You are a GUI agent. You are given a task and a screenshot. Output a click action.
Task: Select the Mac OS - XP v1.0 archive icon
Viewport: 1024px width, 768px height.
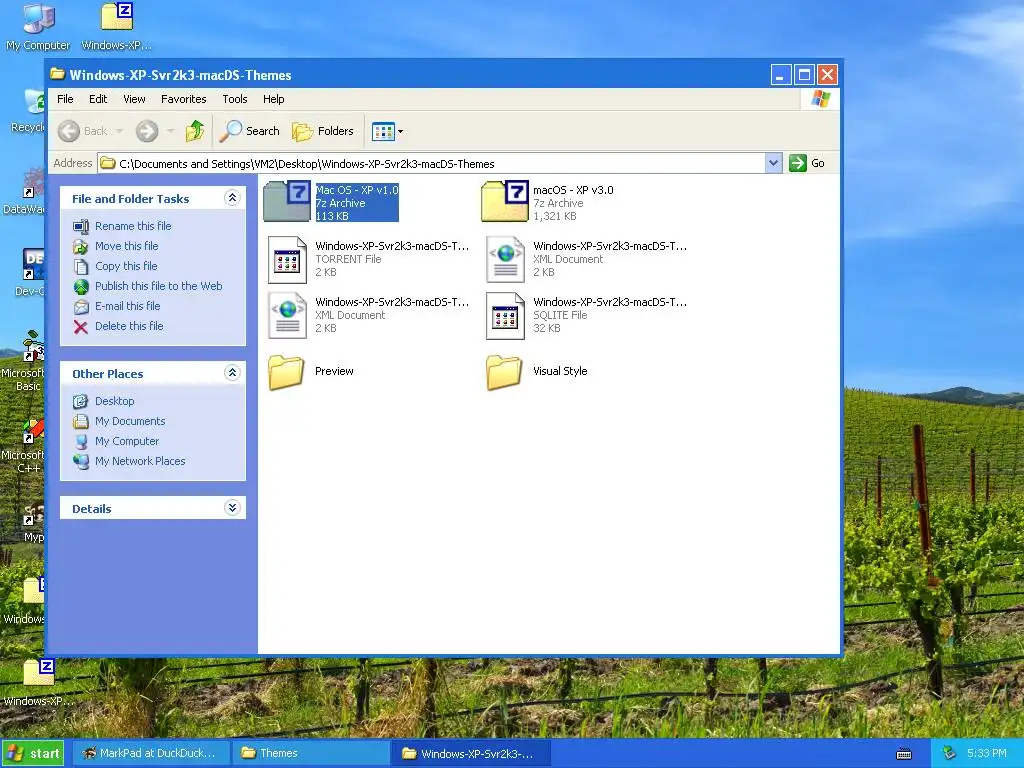point(287,201)
